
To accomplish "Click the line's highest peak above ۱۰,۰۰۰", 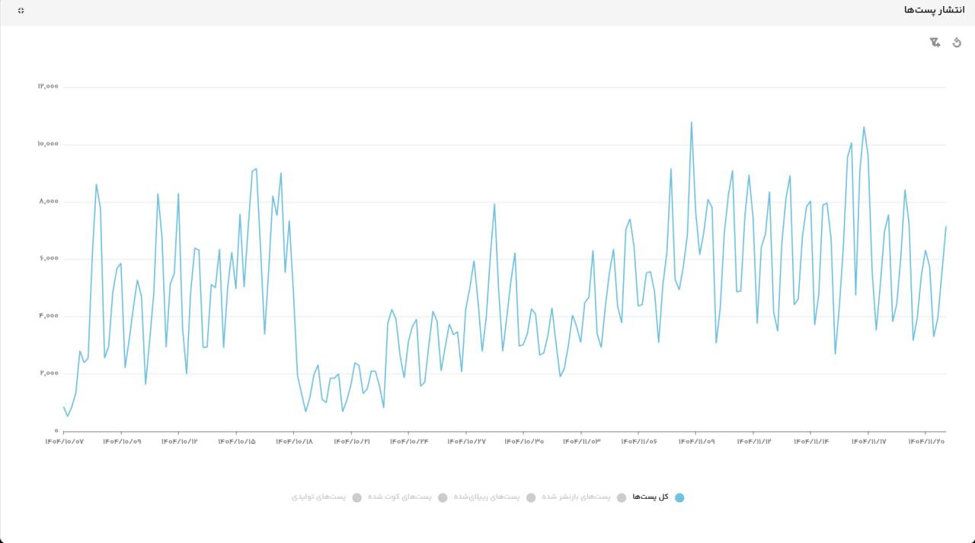I will coord(691,123).
